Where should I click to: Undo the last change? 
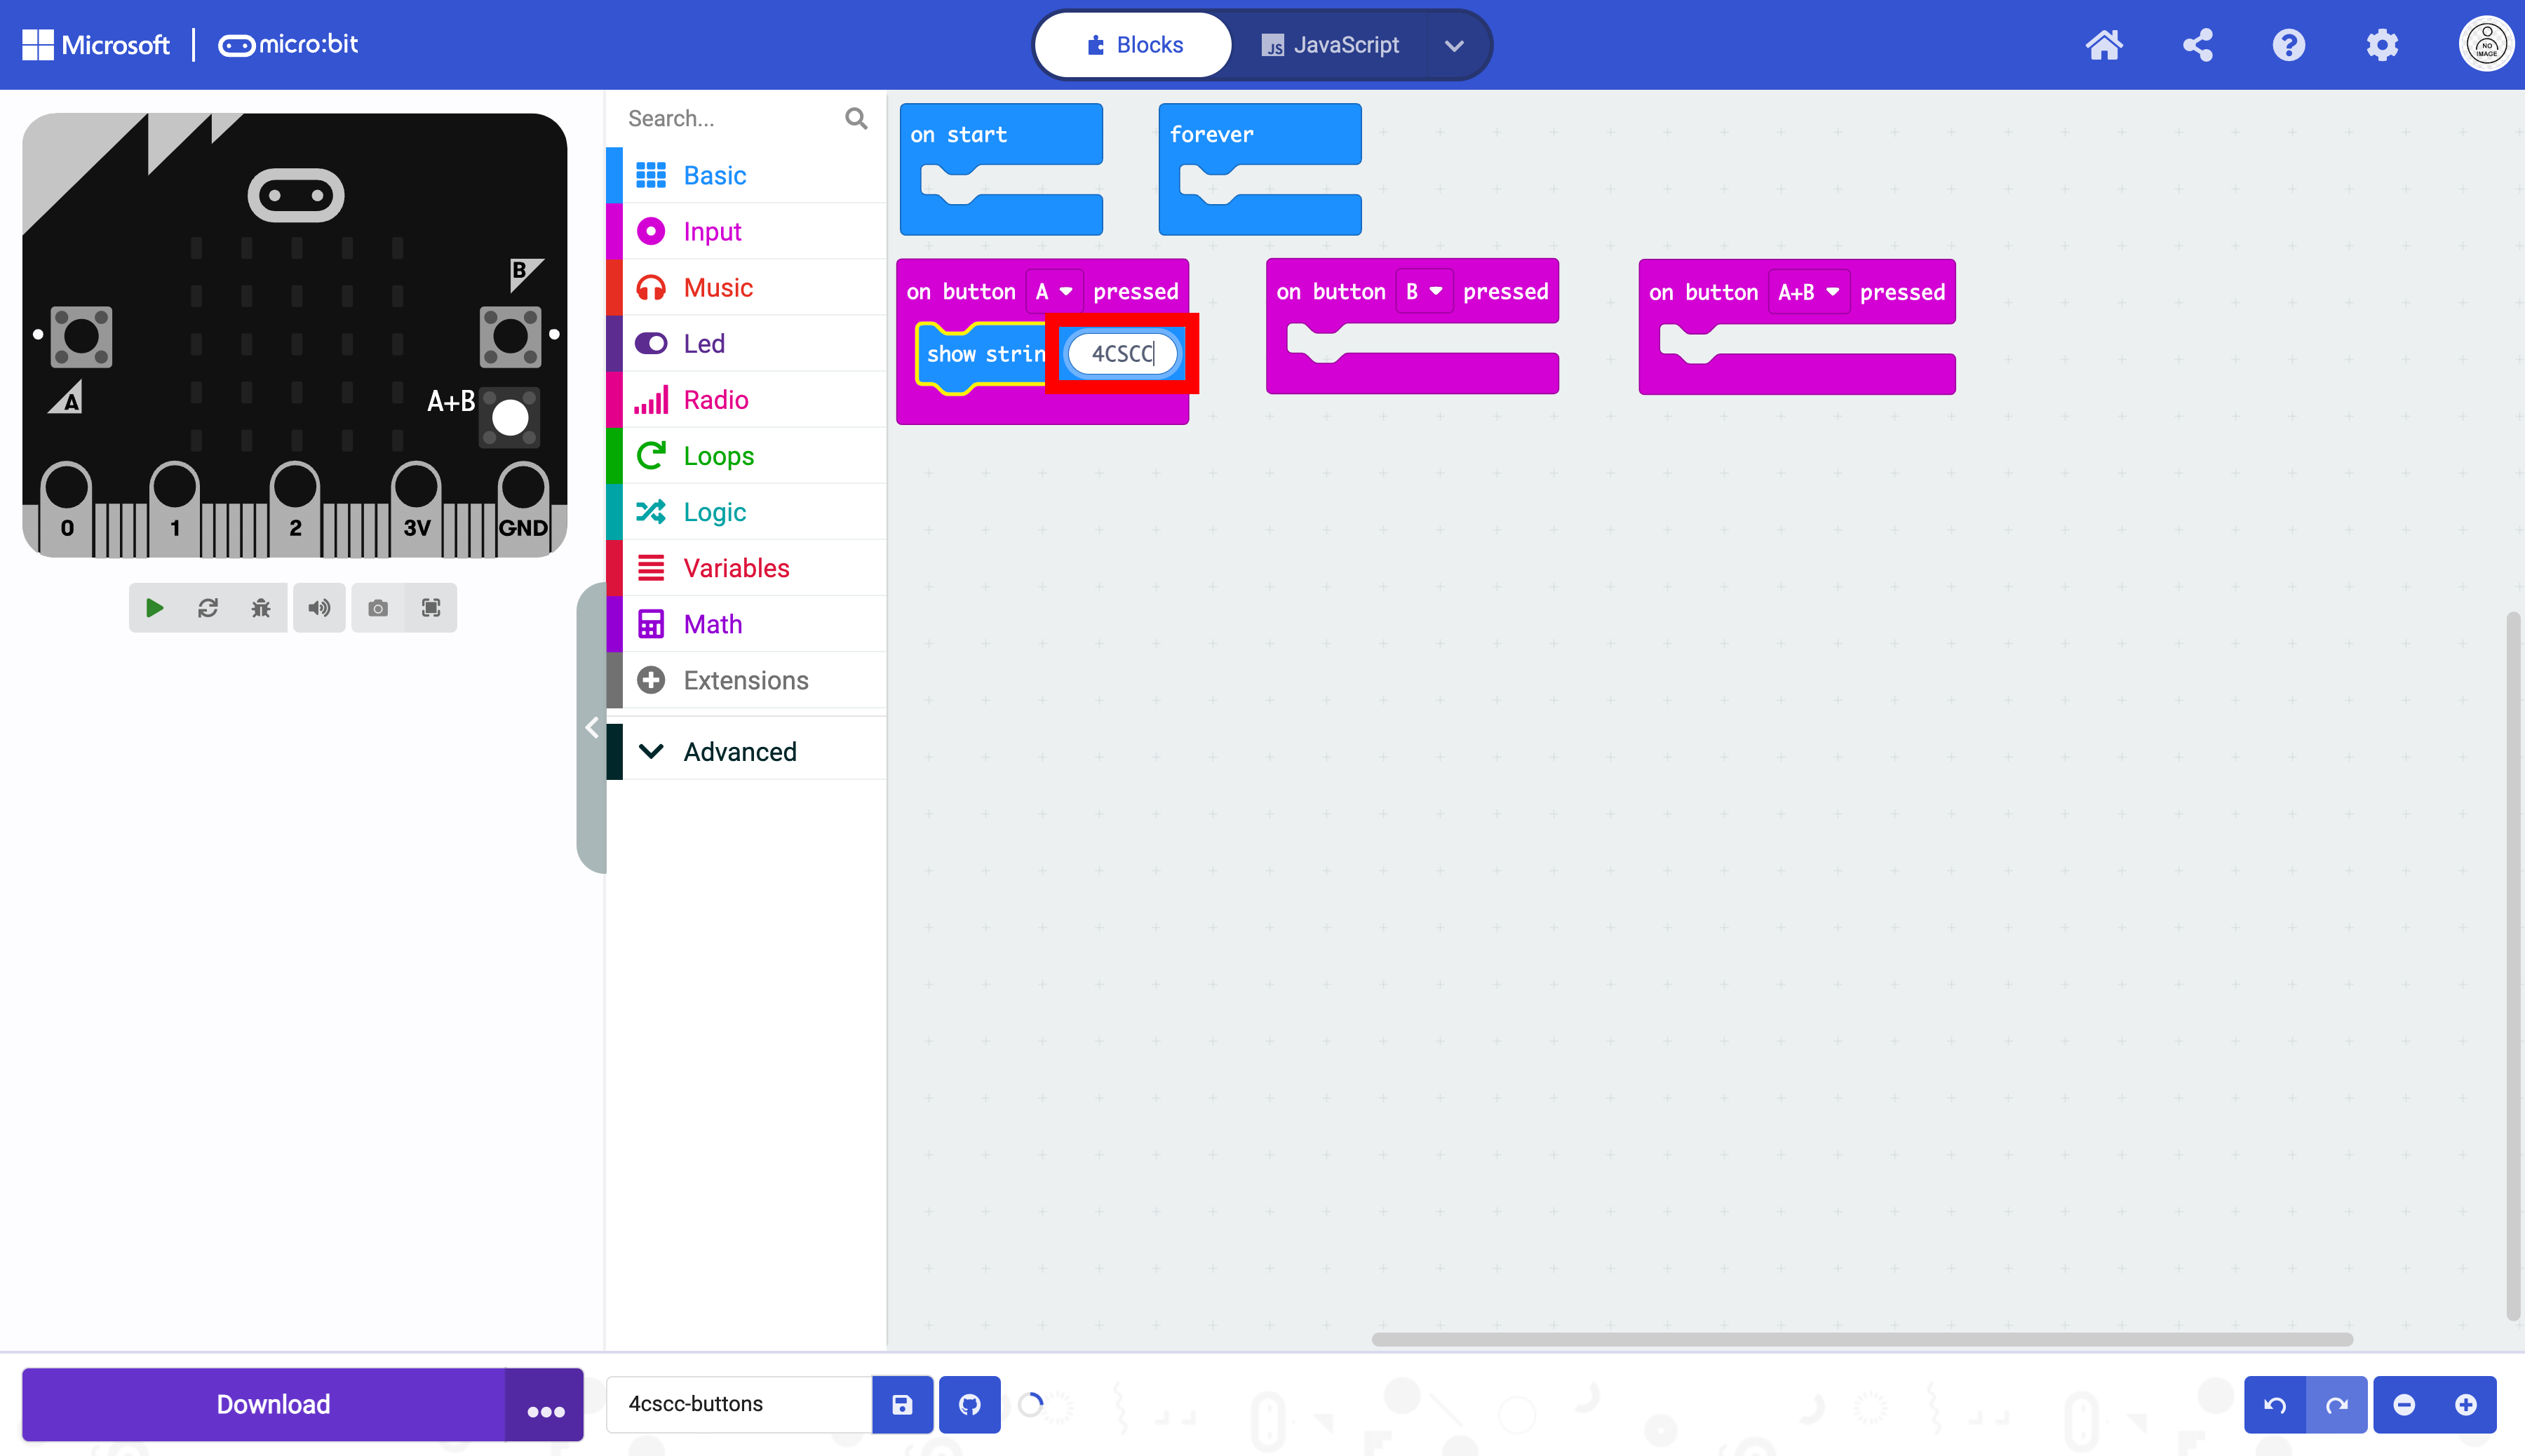point(2274,1404)
